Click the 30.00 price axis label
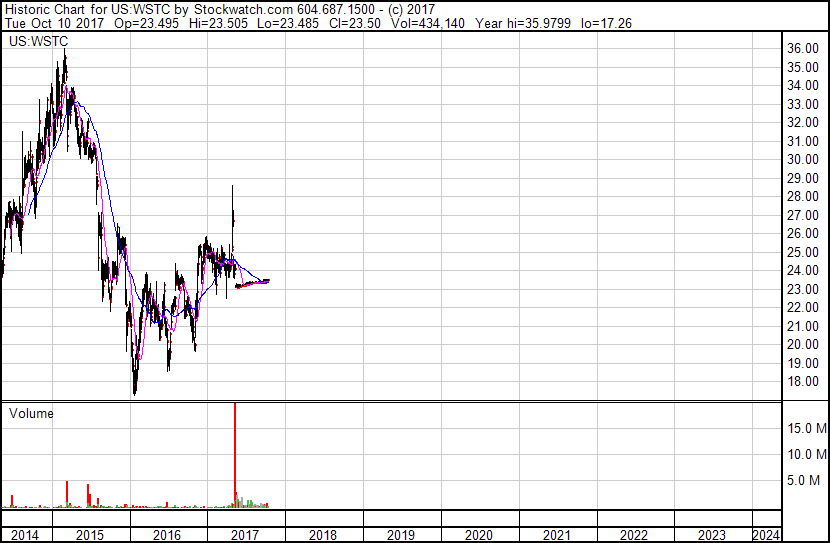The image size is (830, 543). click(803, 159)
